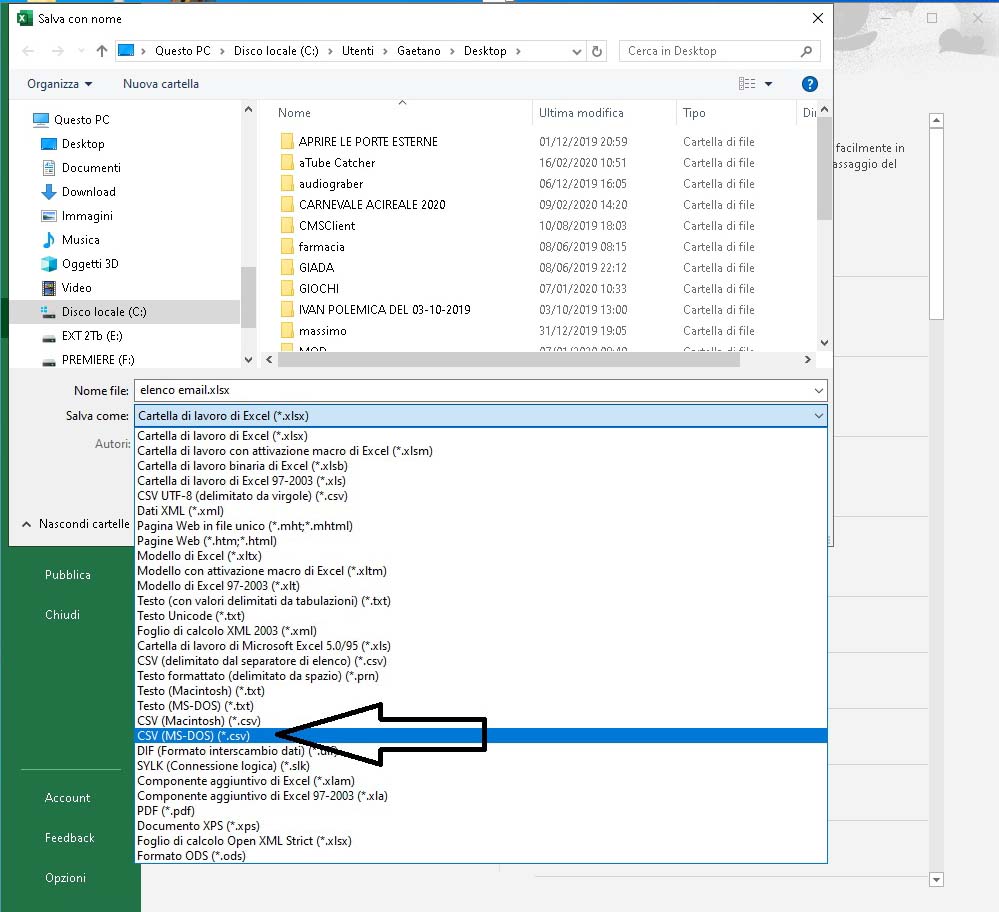The width and height of the screenshot is (999, 912).
Task: Change view layout icon
Action: pos(747,83)
